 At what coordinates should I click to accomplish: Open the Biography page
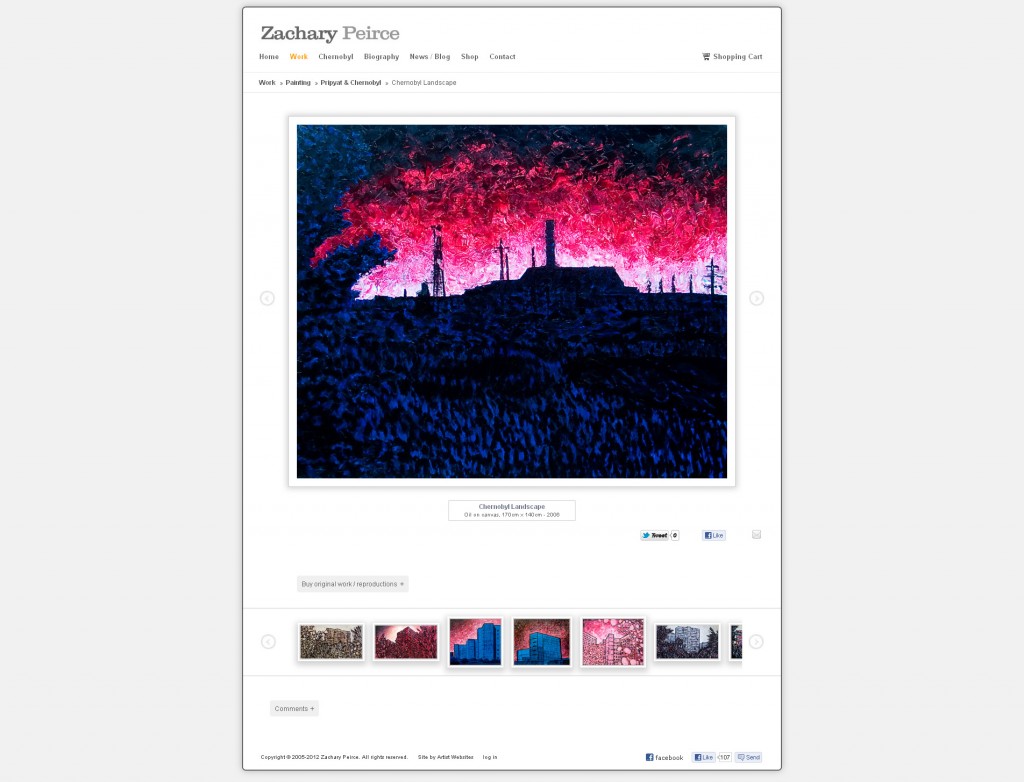(x=381, y=57)
